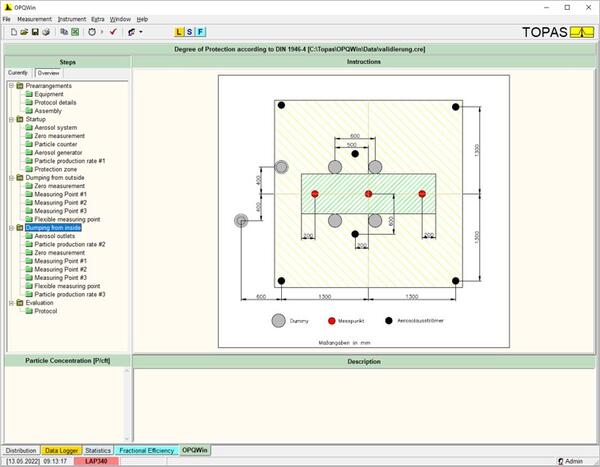Select Particle production rate #3 step

(x=70, y=294)
